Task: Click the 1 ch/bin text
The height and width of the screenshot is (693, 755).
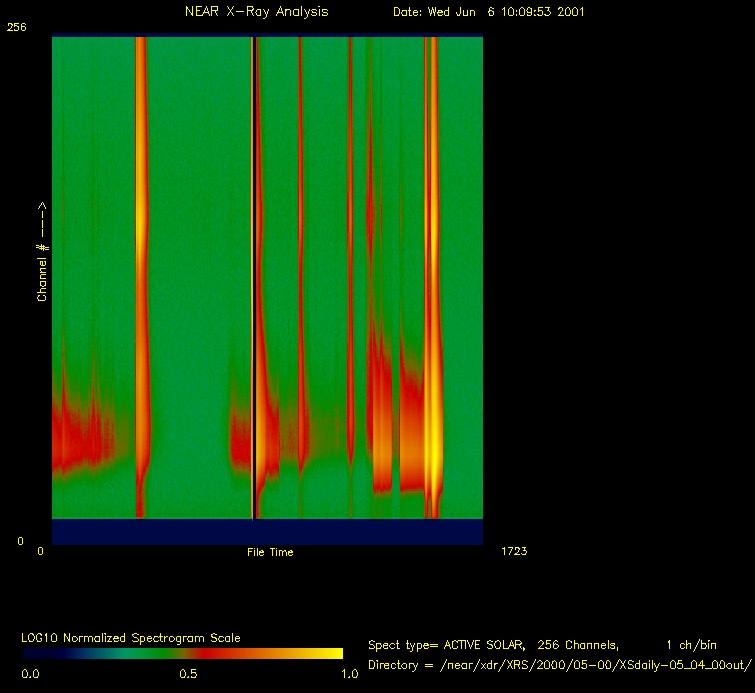Action: [690, 645]
